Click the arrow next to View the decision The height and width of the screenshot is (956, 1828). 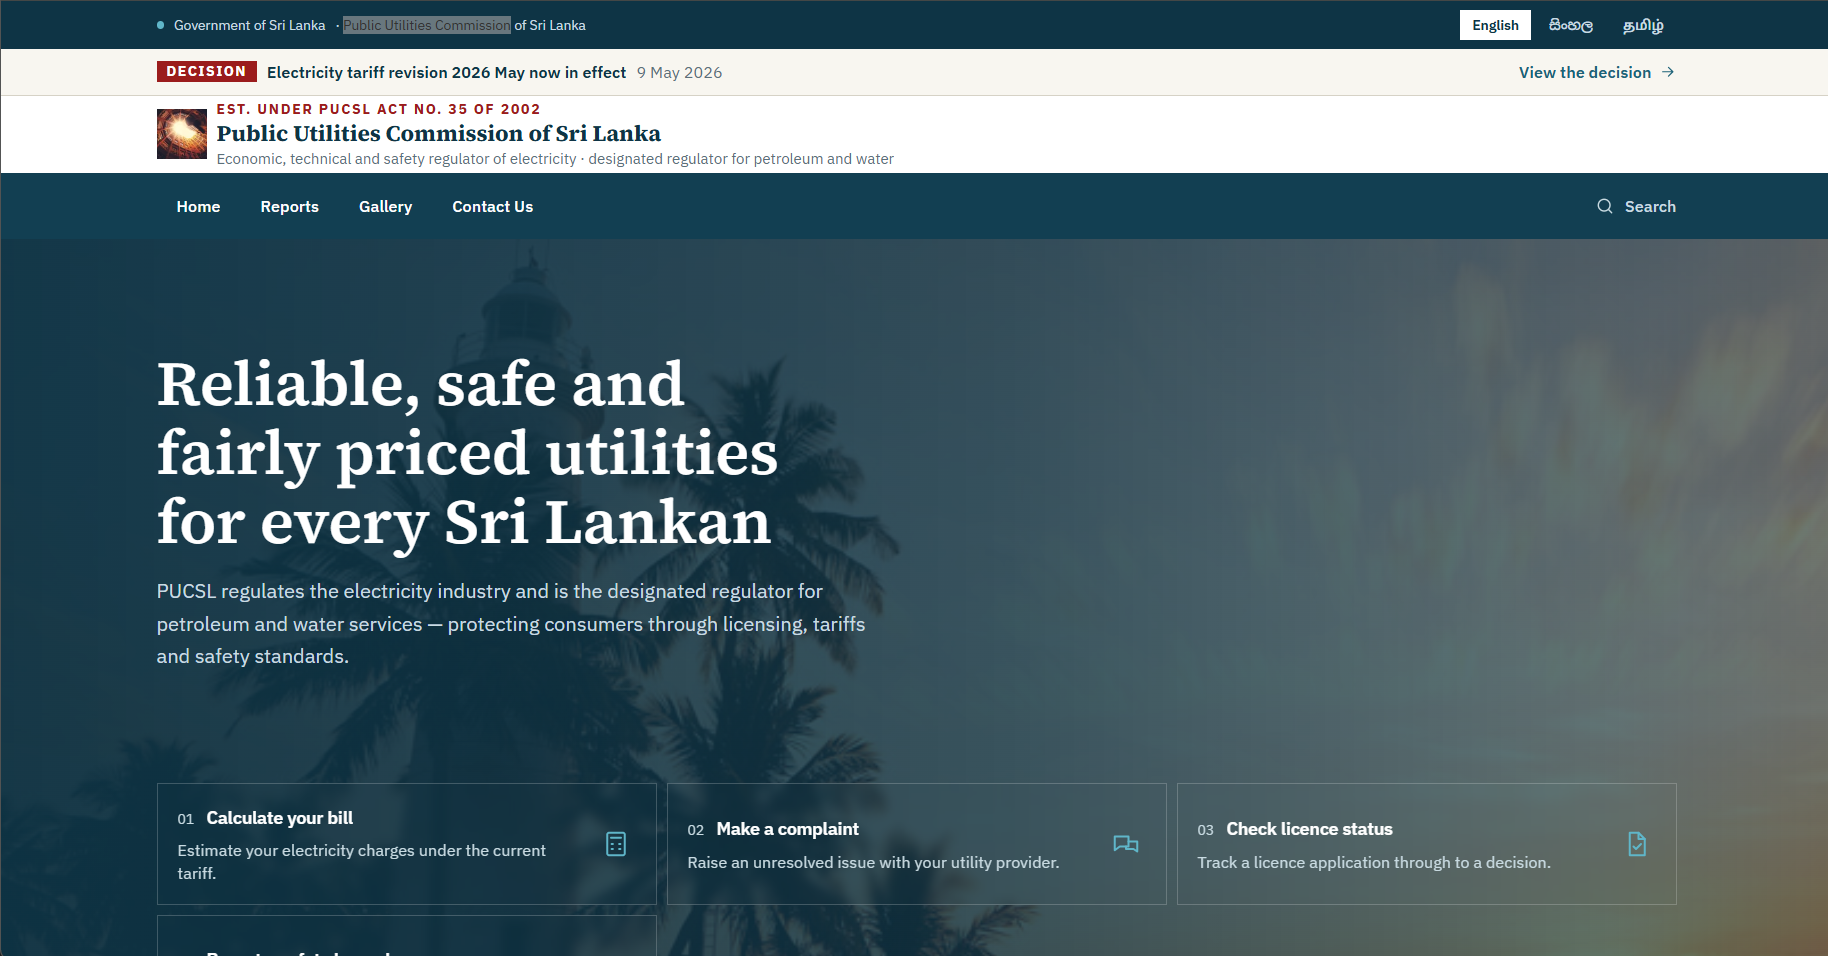(x=1668, y=72)
